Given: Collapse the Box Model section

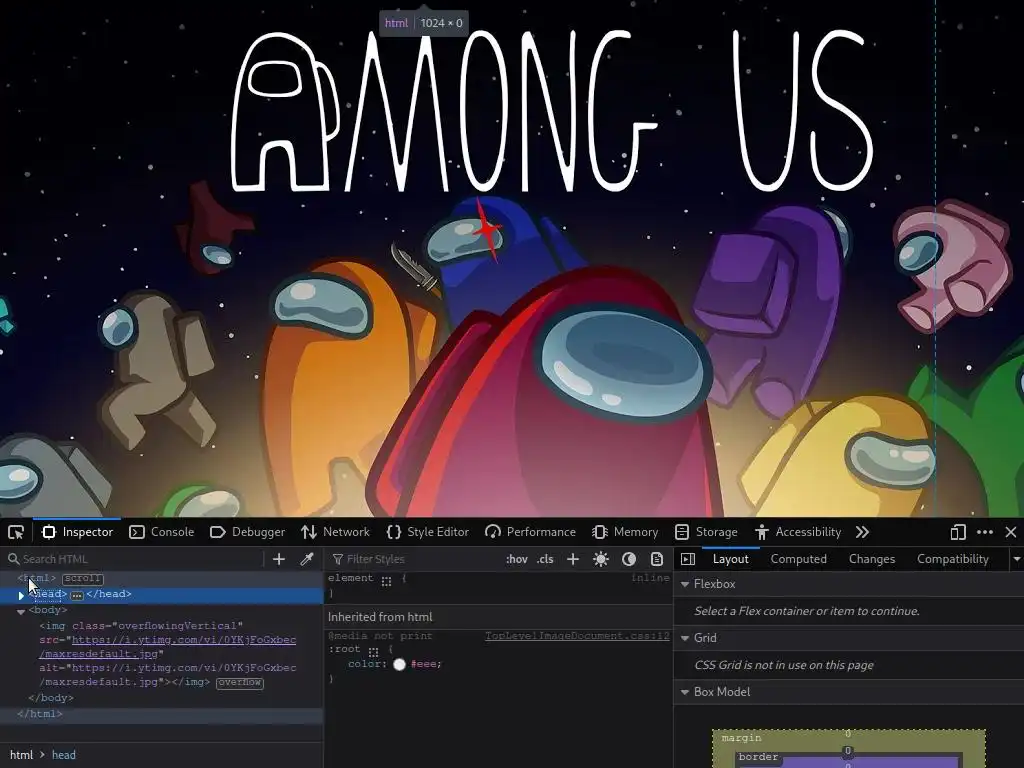Looking at the screenshot, I should click(685, 692).
